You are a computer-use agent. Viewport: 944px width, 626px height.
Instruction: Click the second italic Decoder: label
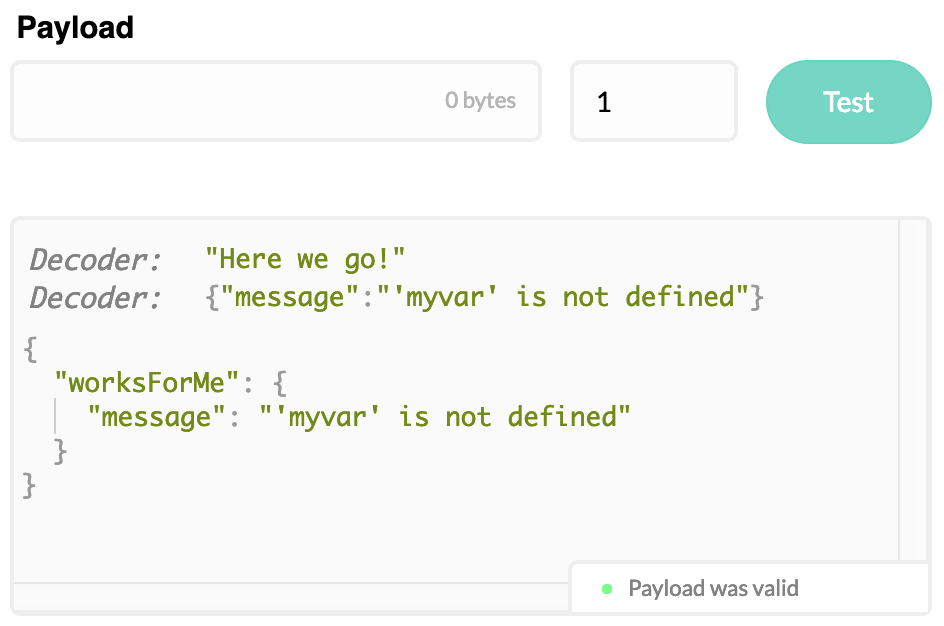point(95,298)
